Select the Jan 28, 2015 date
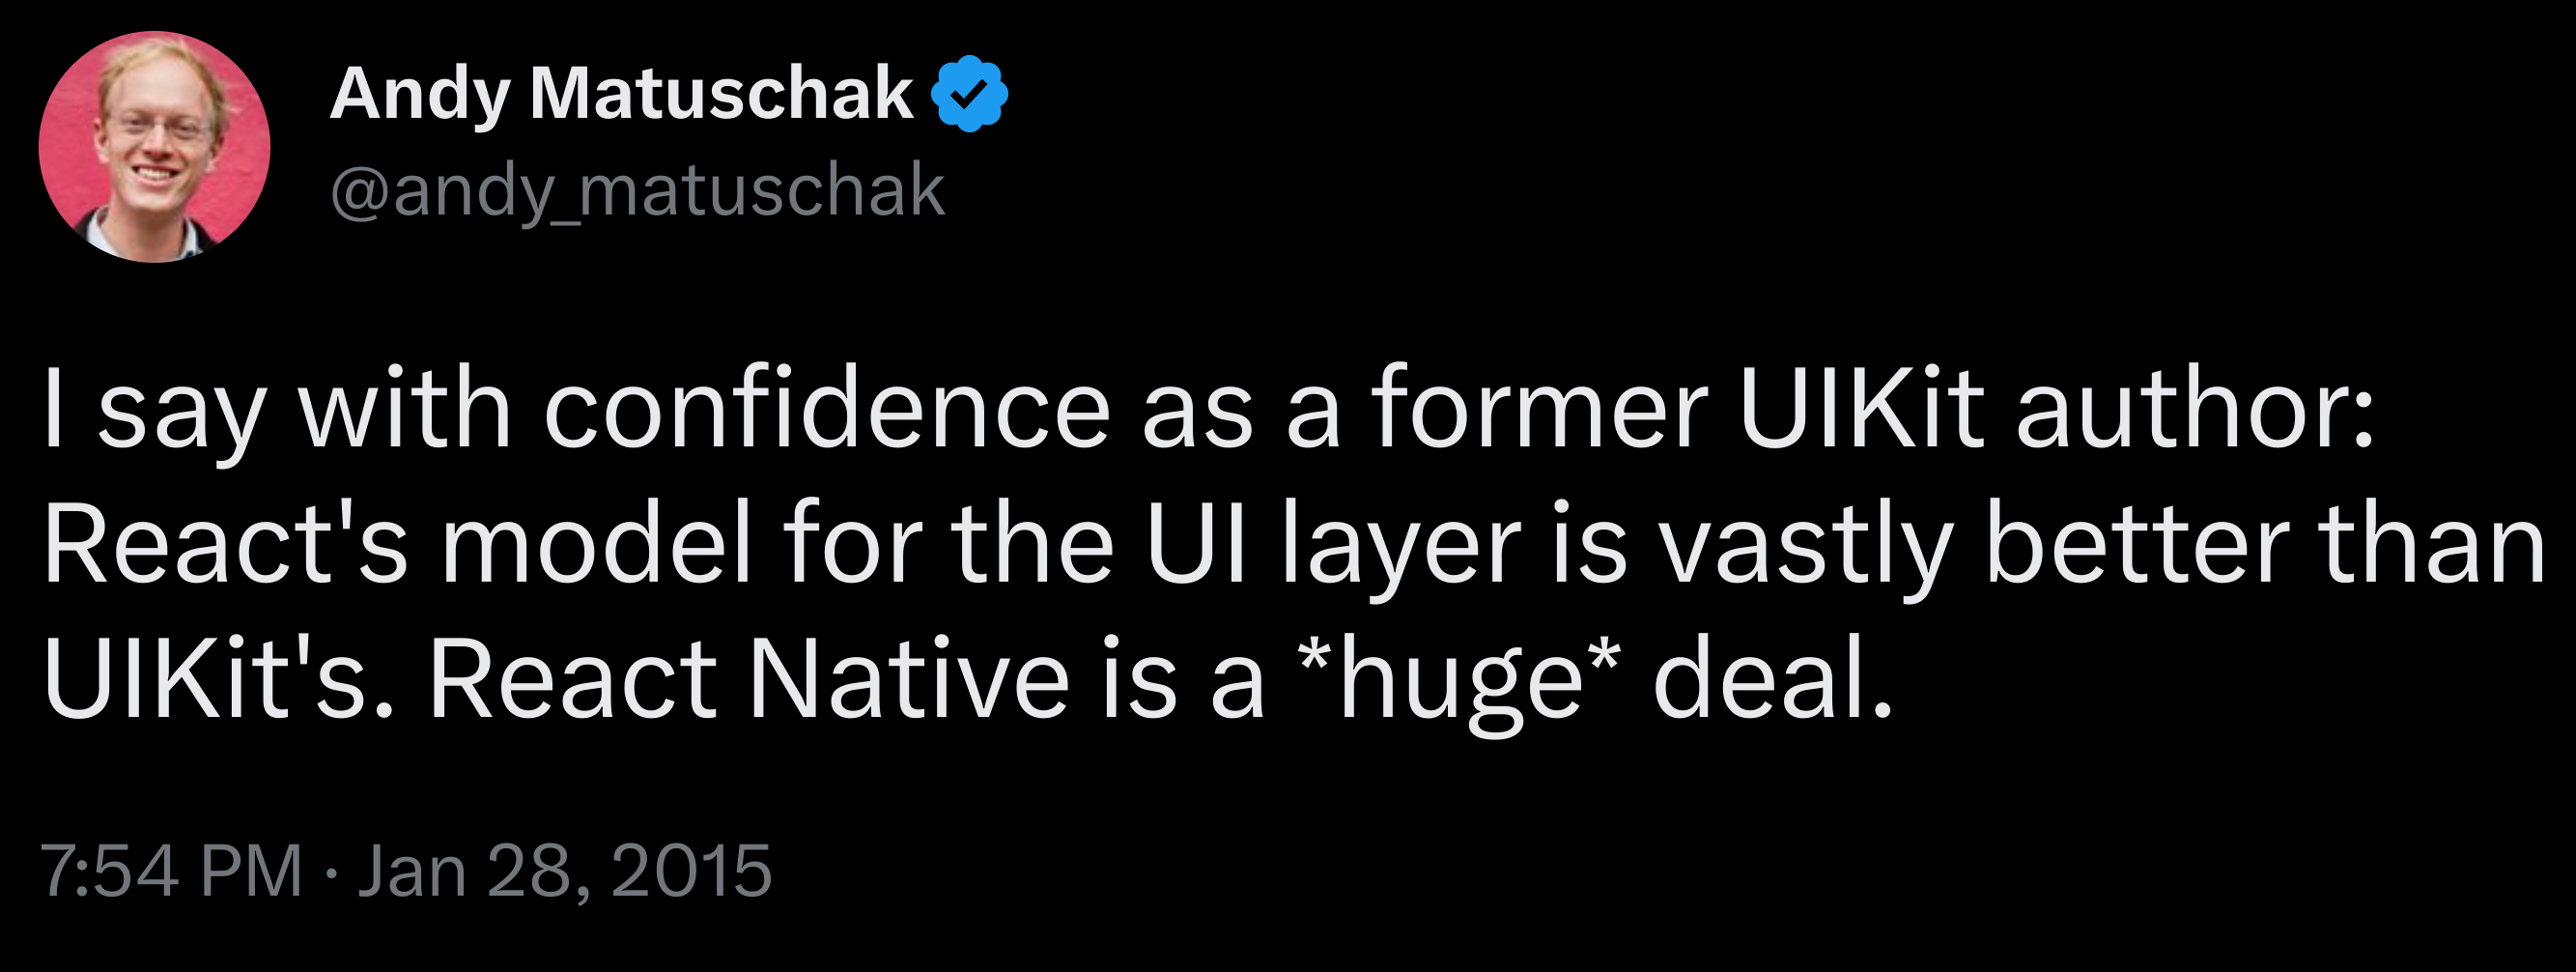The height and width of the screenshot is (972, 2576). click(x=565, y=871)
